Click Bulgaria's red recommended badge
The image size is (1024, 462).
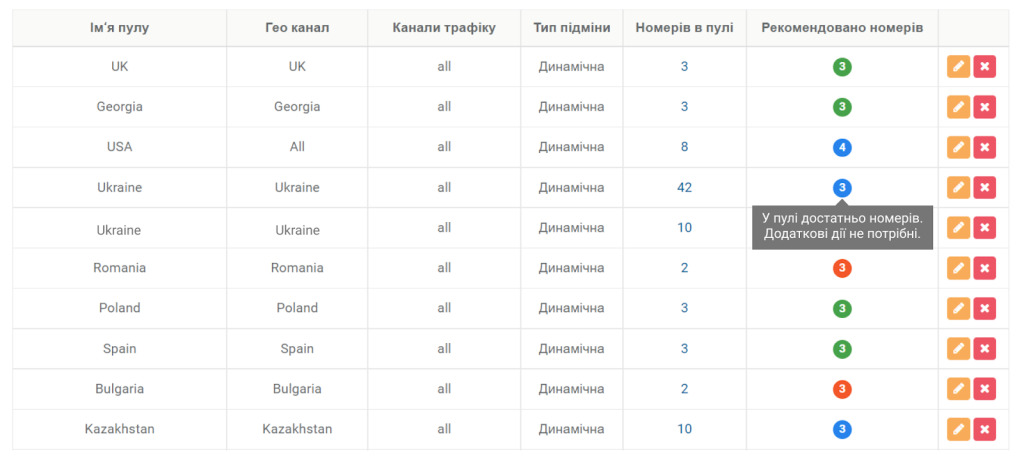(842, 389)
